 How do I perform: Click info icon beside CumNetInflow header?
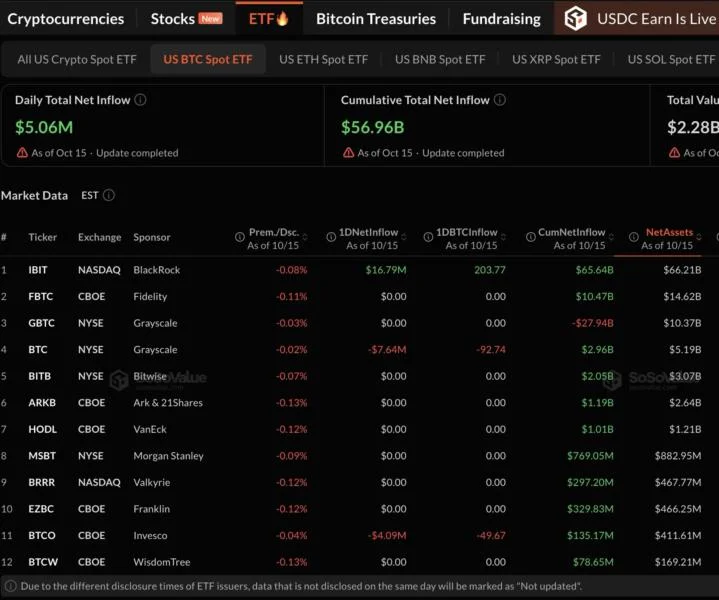[x=531, y=237]
